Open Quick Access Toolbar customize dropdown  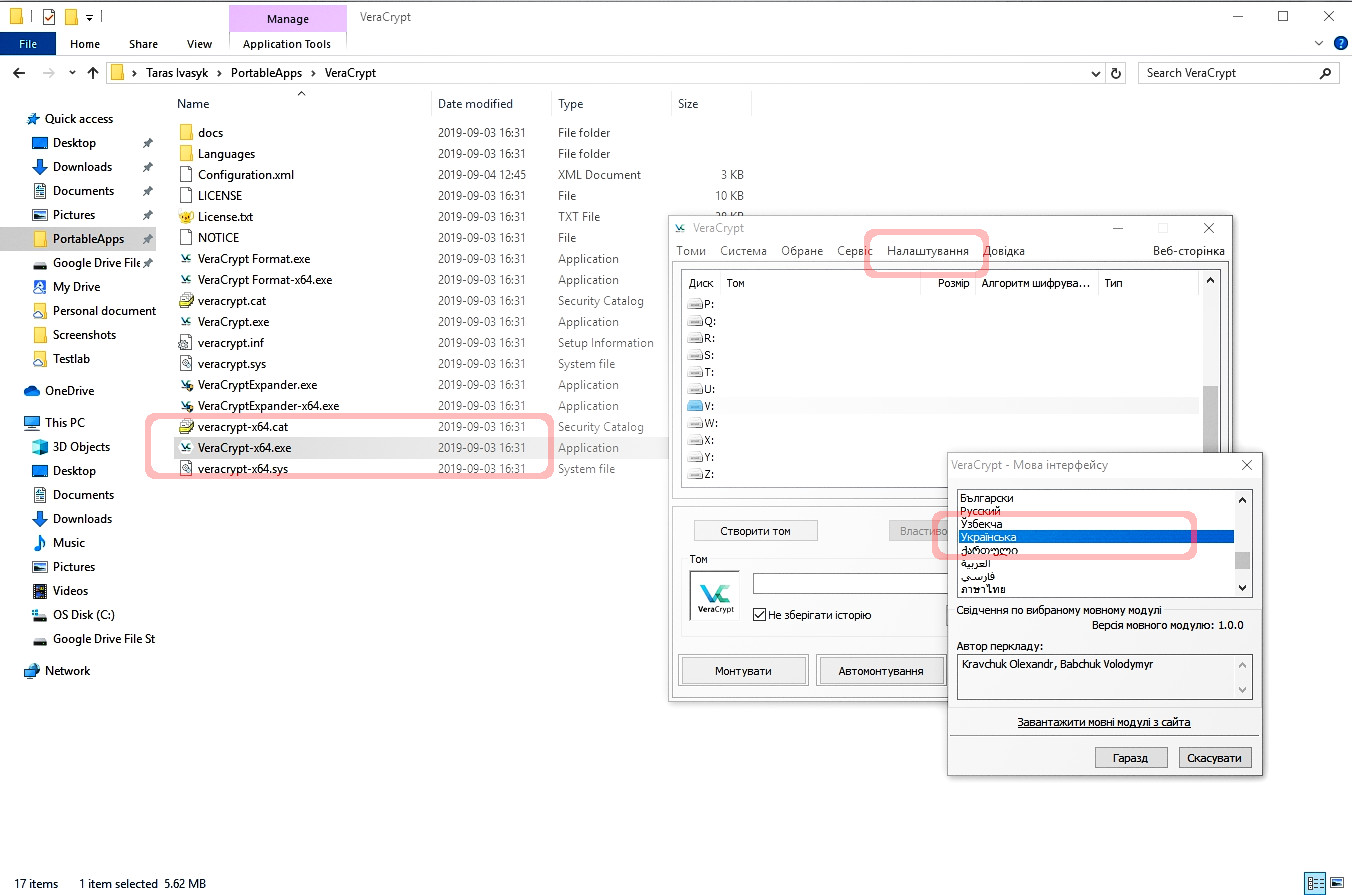click(x=89, y=17)
